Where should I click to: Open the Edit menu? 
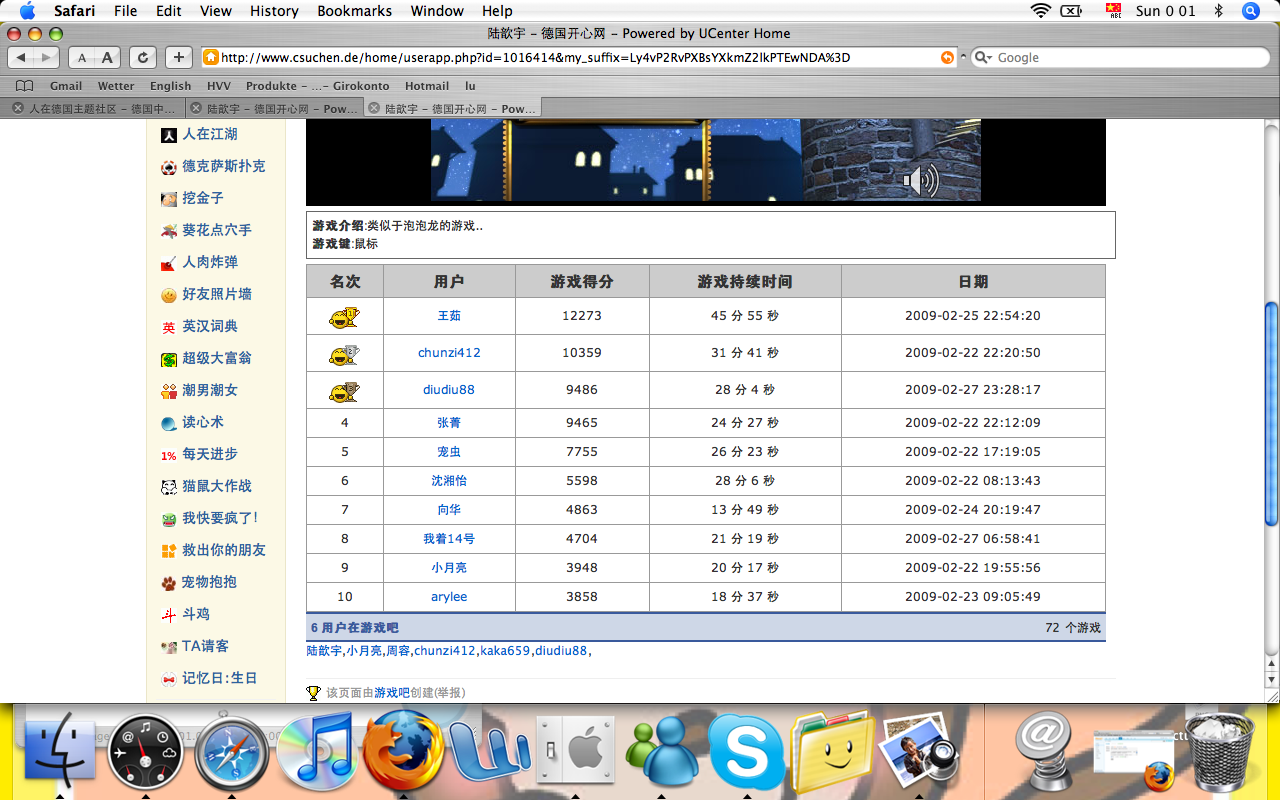coord(169,11)
